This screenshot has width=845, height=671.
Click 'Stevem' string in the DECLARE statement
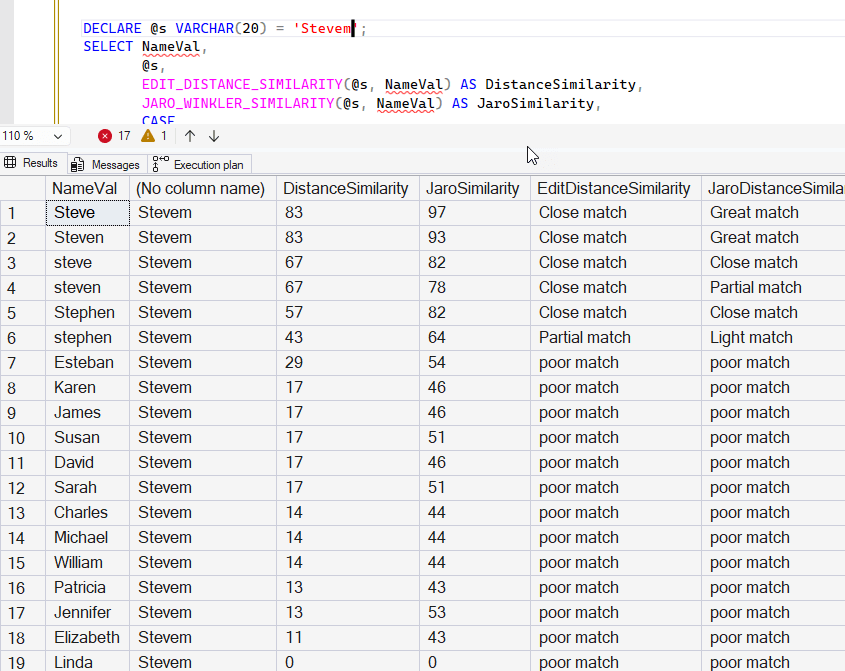(325, 29)
